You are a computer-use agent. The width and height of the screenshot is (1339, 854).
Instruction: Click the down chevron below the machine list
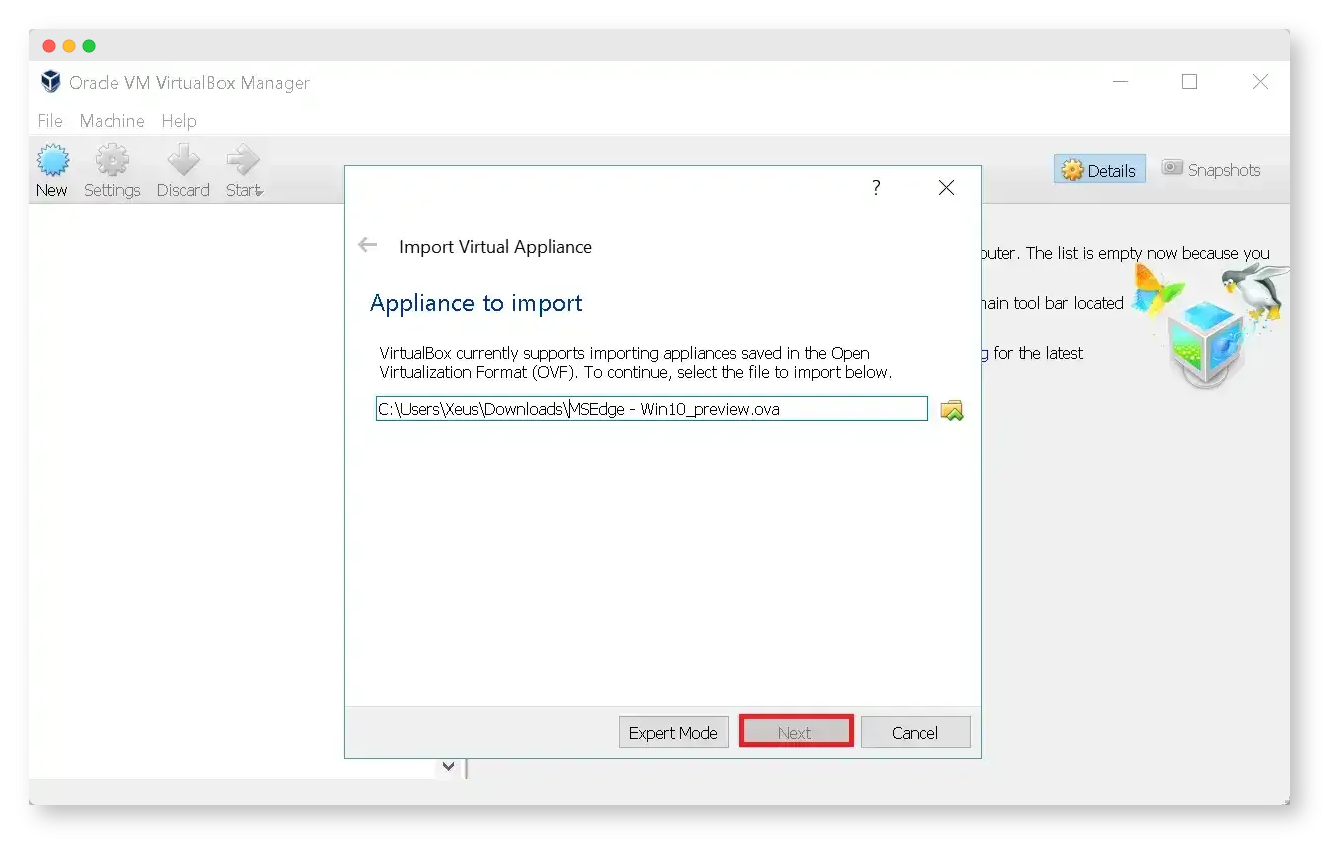tap(448, 766)
